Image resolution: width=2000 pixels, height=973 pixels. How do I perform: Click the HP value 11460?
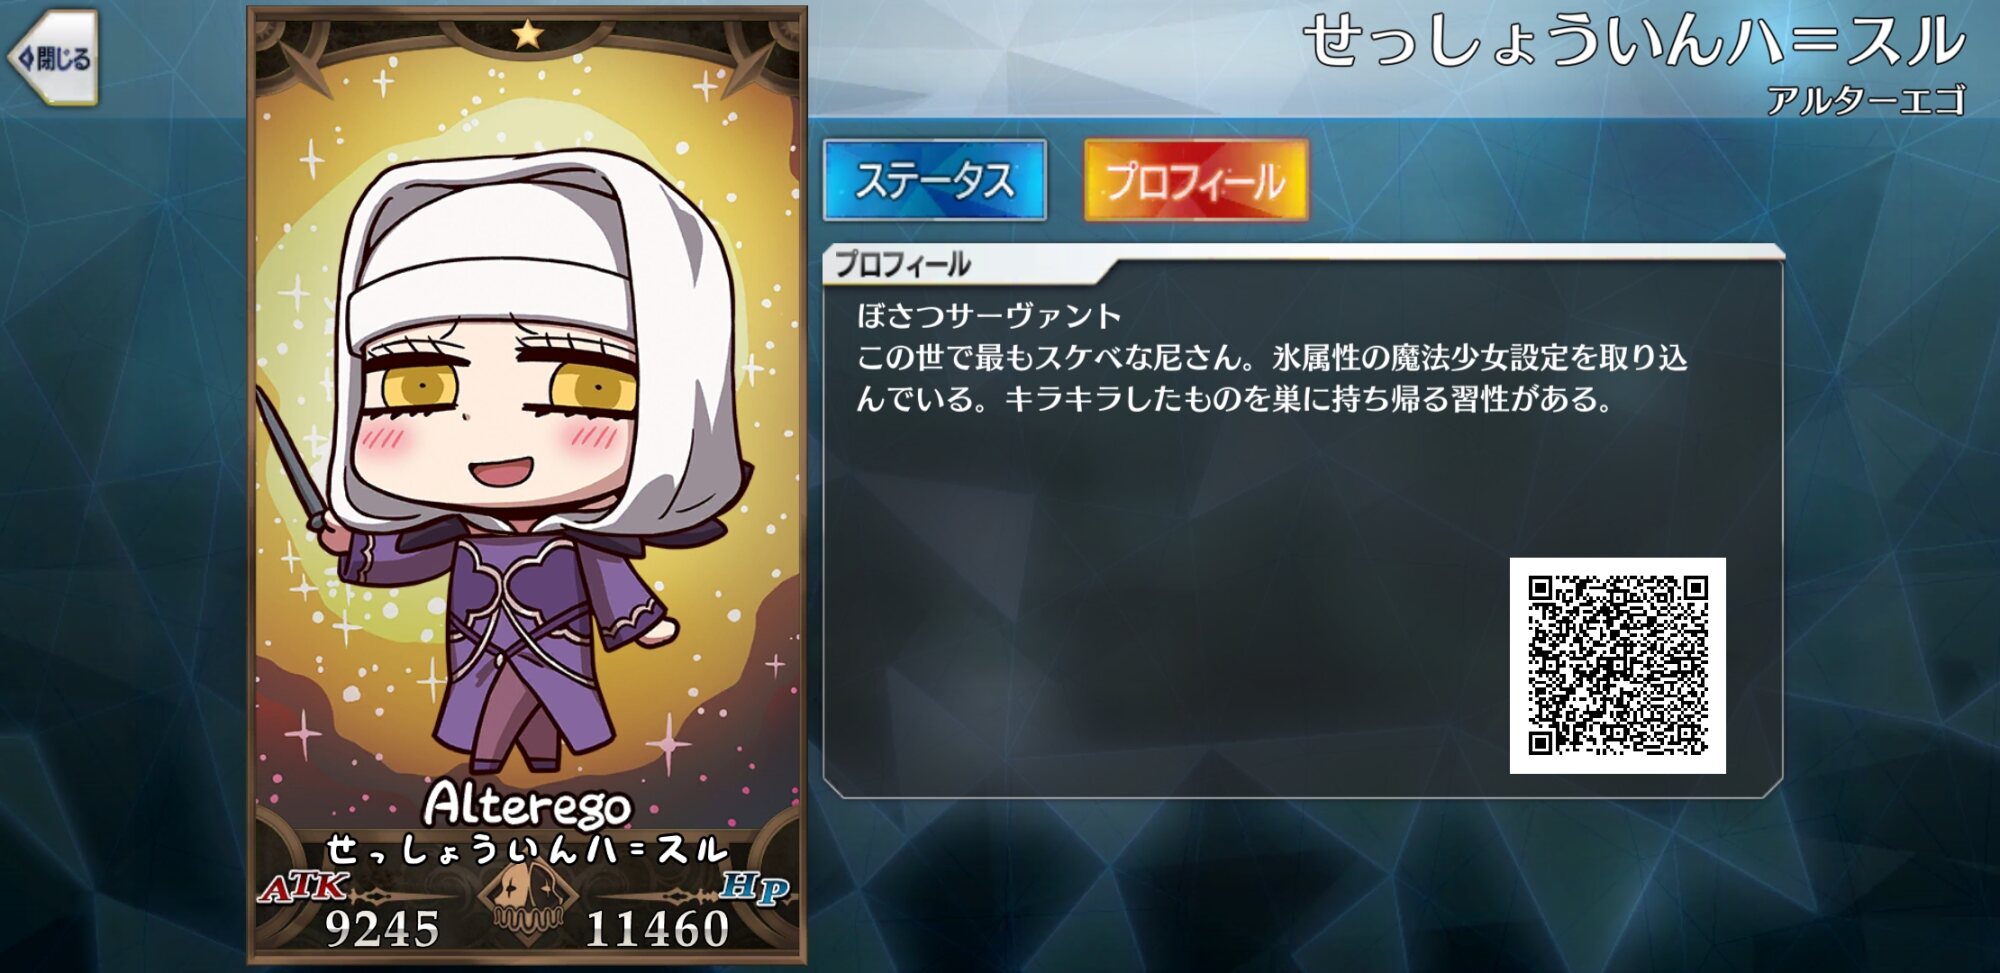pos(658,929)
